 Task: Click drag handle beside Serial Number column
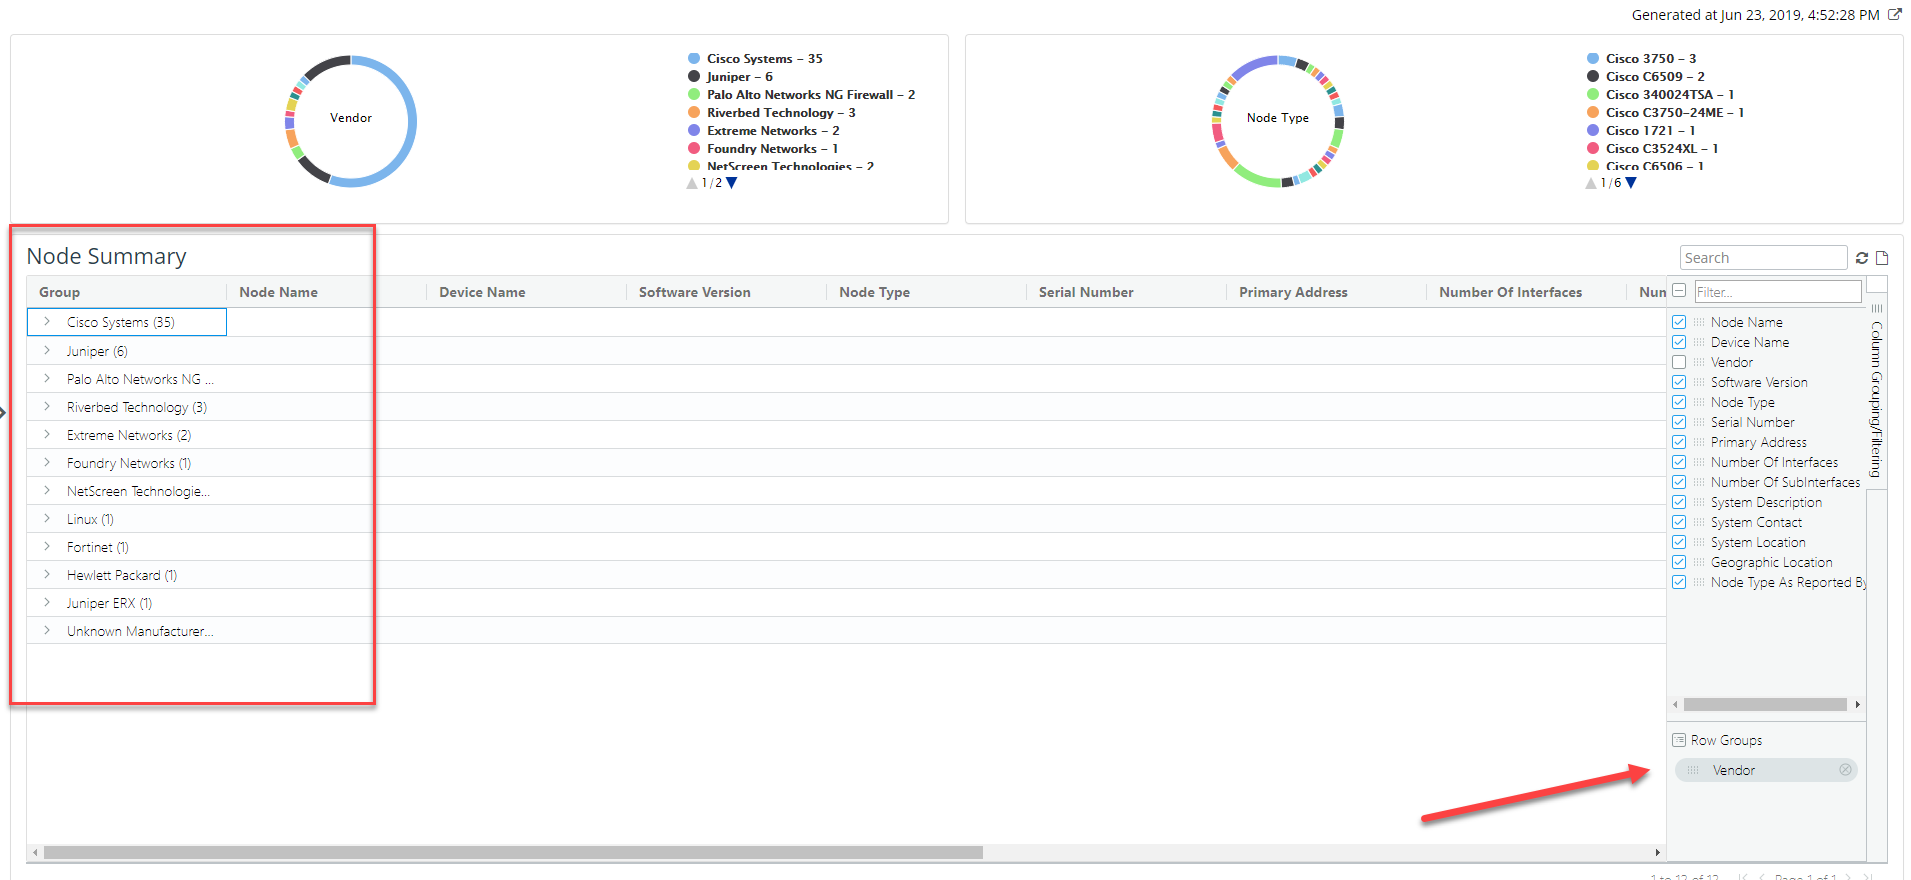[x=1698, y=422]
